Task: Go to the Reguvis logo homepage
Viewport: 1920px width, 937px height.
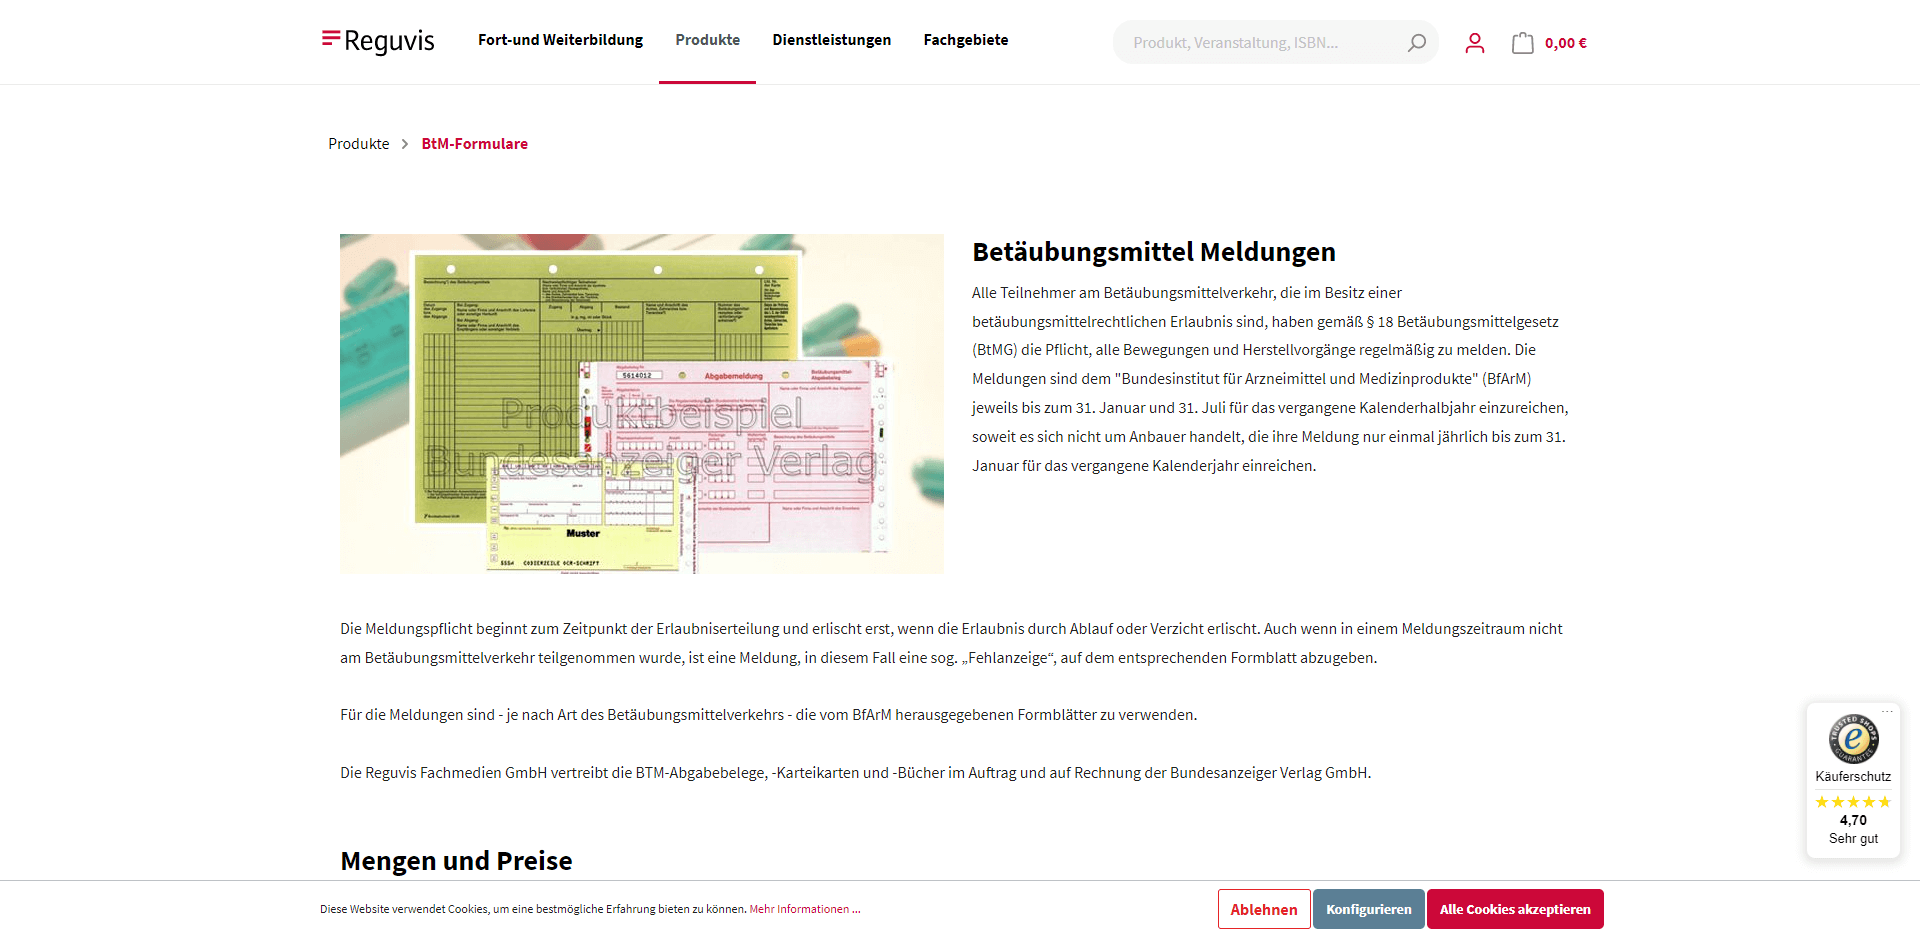Action: click(378, 41)
